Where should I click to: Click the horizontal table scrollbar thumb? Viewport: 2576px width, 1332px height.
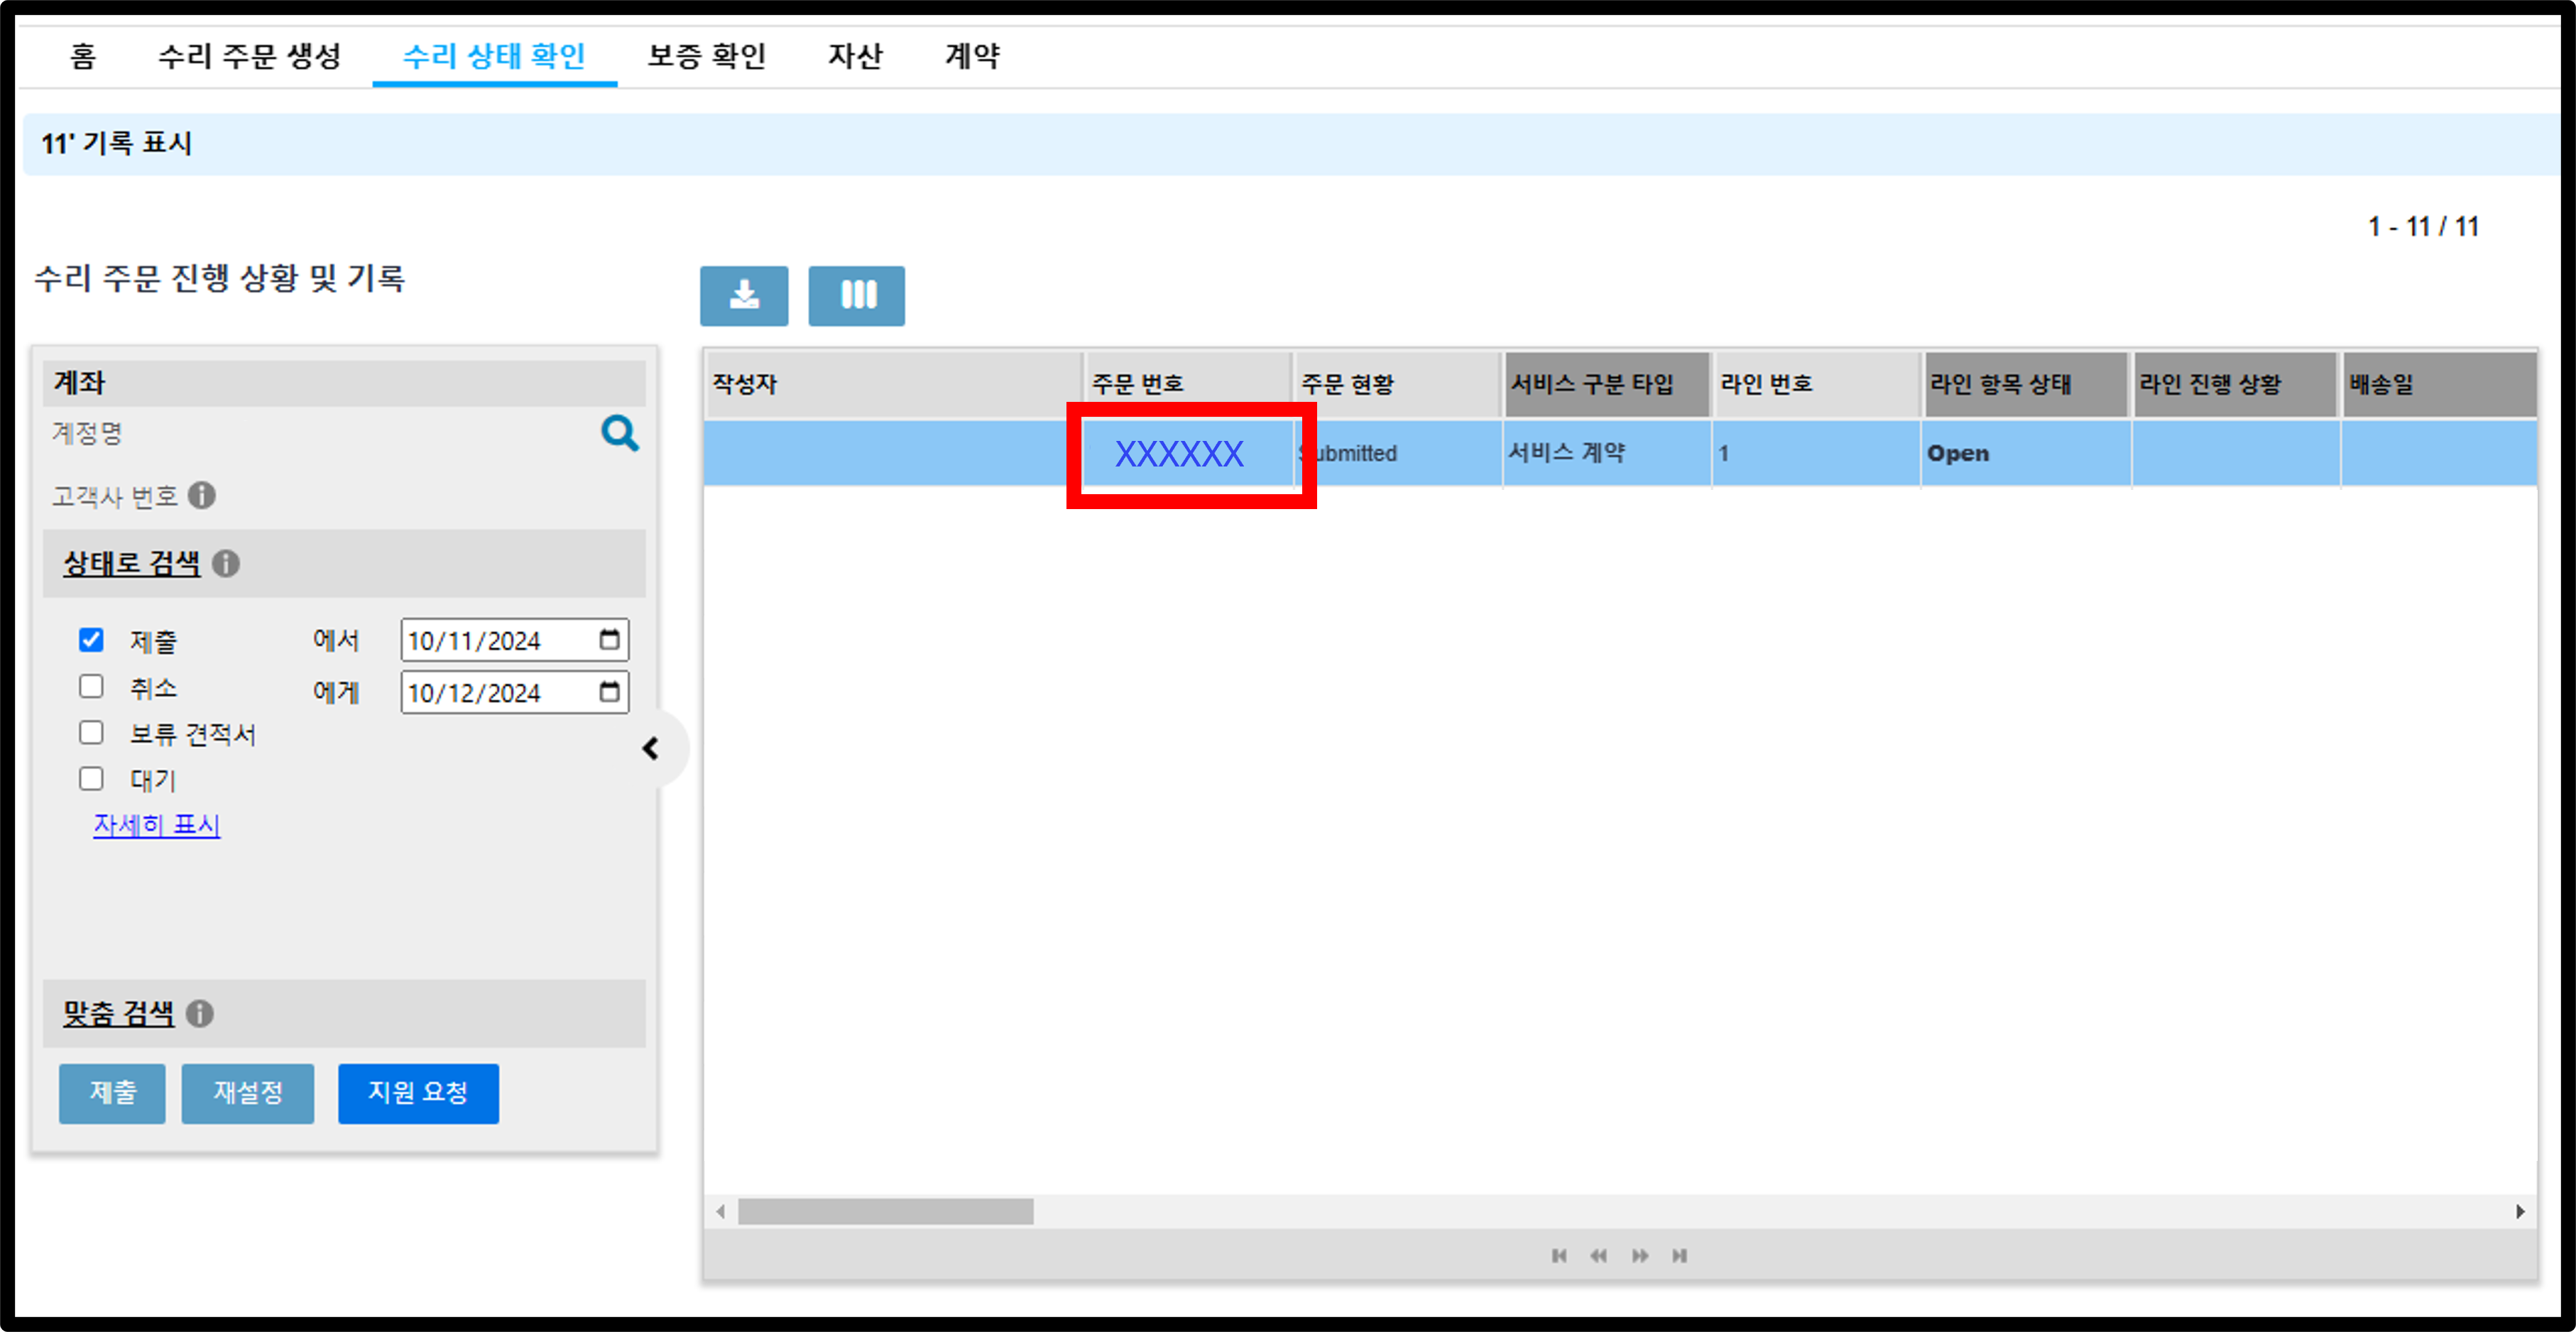(885, 1211)
